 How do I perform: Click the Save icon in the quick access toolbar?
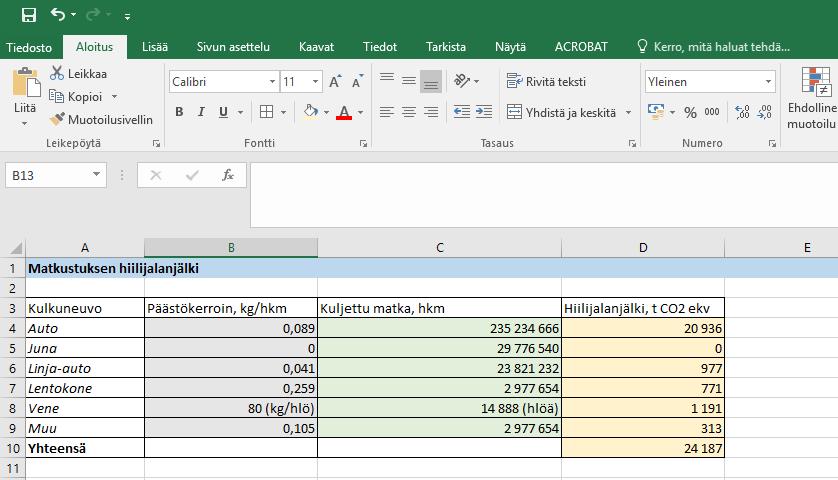click(29, 15)
